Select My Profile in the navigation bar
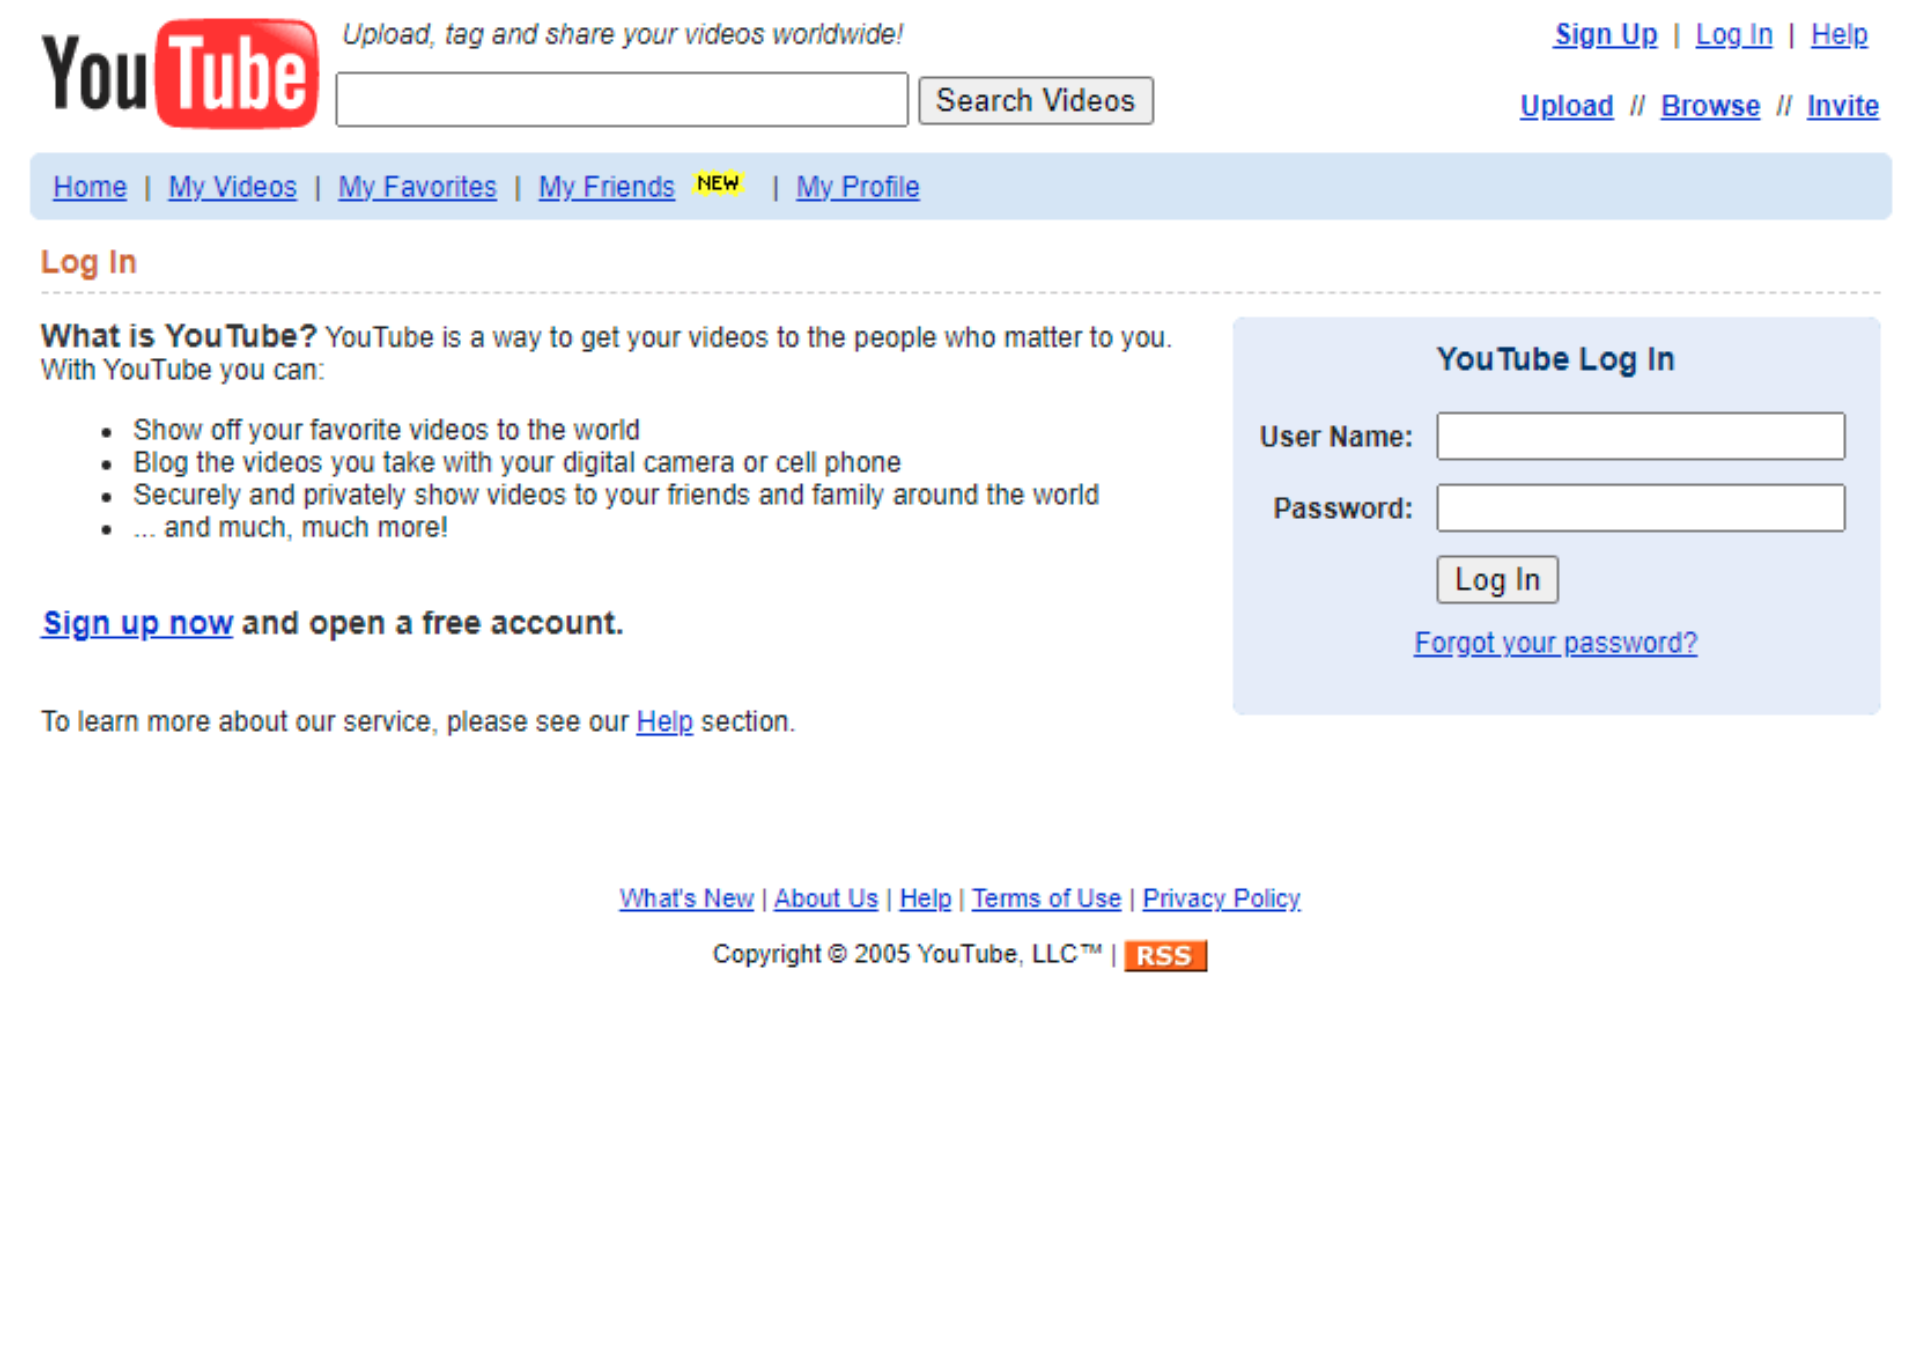1920x1350 pixels. [858, 187]
